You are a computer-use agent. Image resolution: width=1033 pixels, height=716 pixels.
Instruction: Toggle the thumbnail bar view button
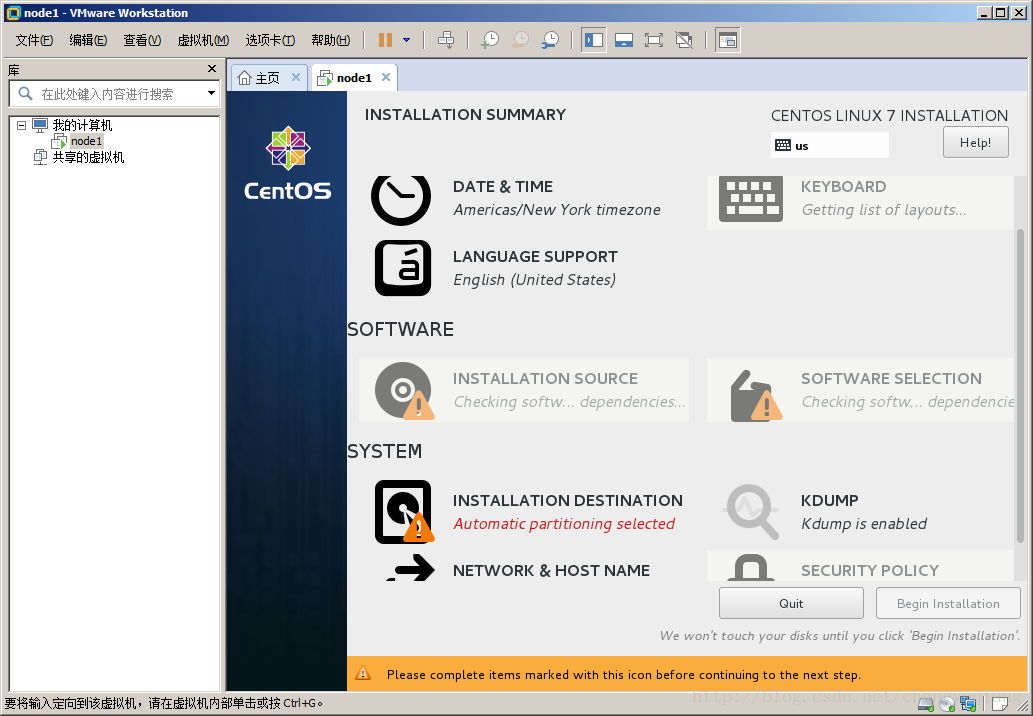point(624,40)
